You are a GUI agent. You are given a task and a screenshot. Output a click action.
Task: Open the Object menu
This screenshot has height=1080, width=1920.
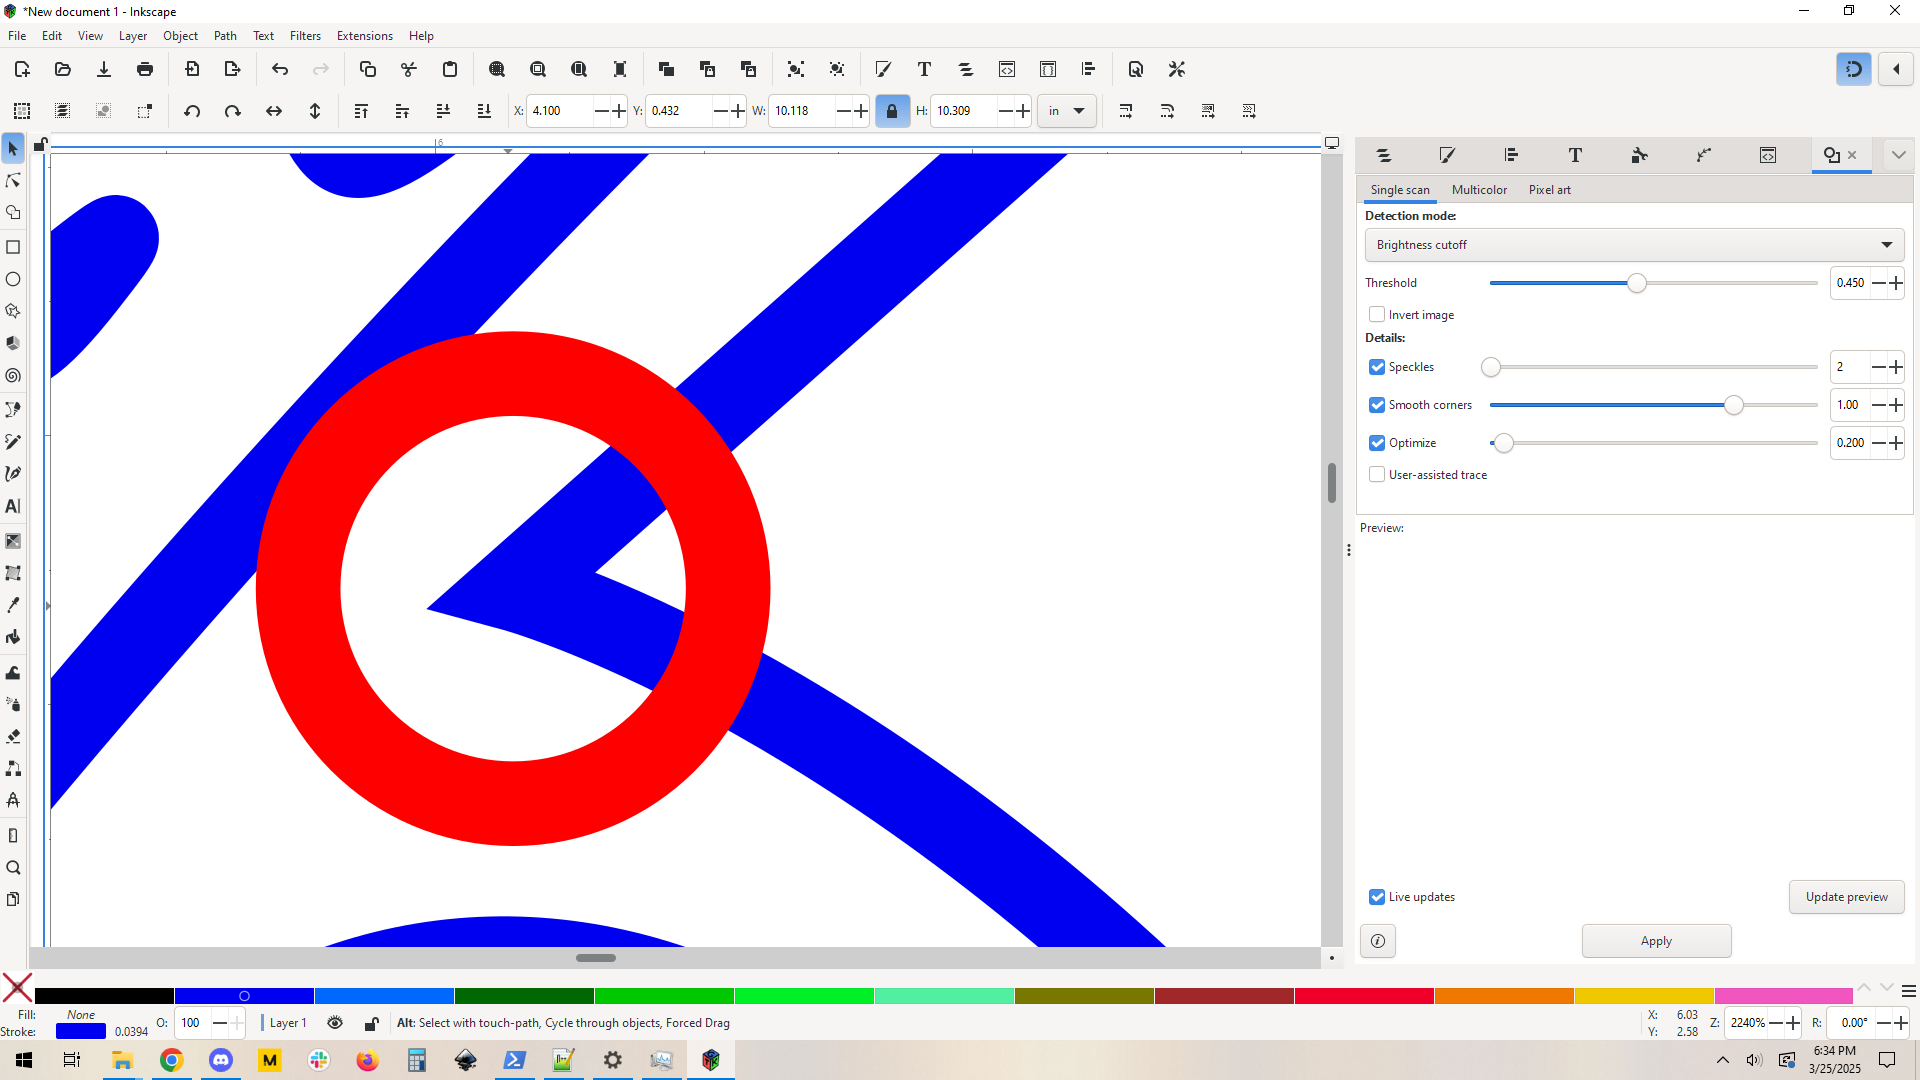click(180, 36)
